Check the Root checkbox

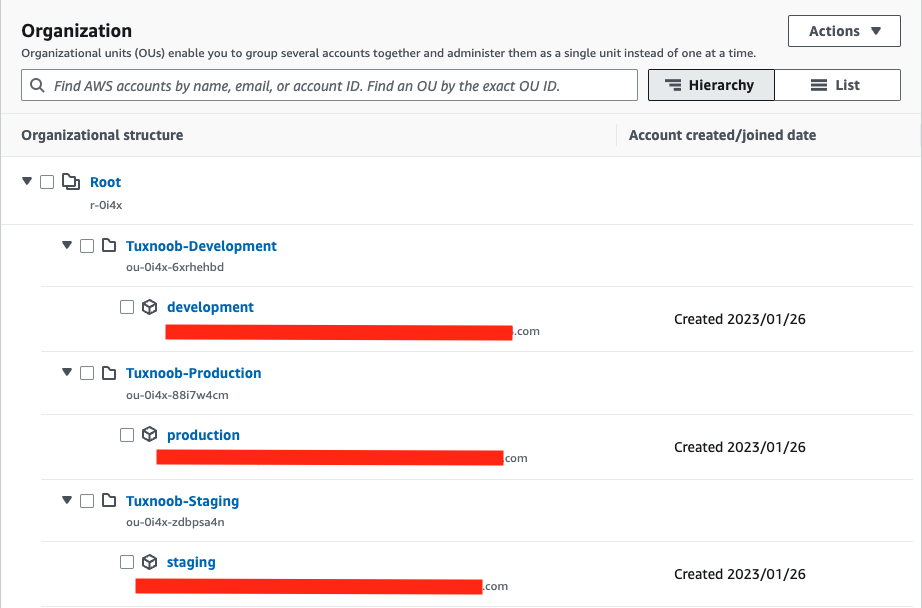click(47, 182)
